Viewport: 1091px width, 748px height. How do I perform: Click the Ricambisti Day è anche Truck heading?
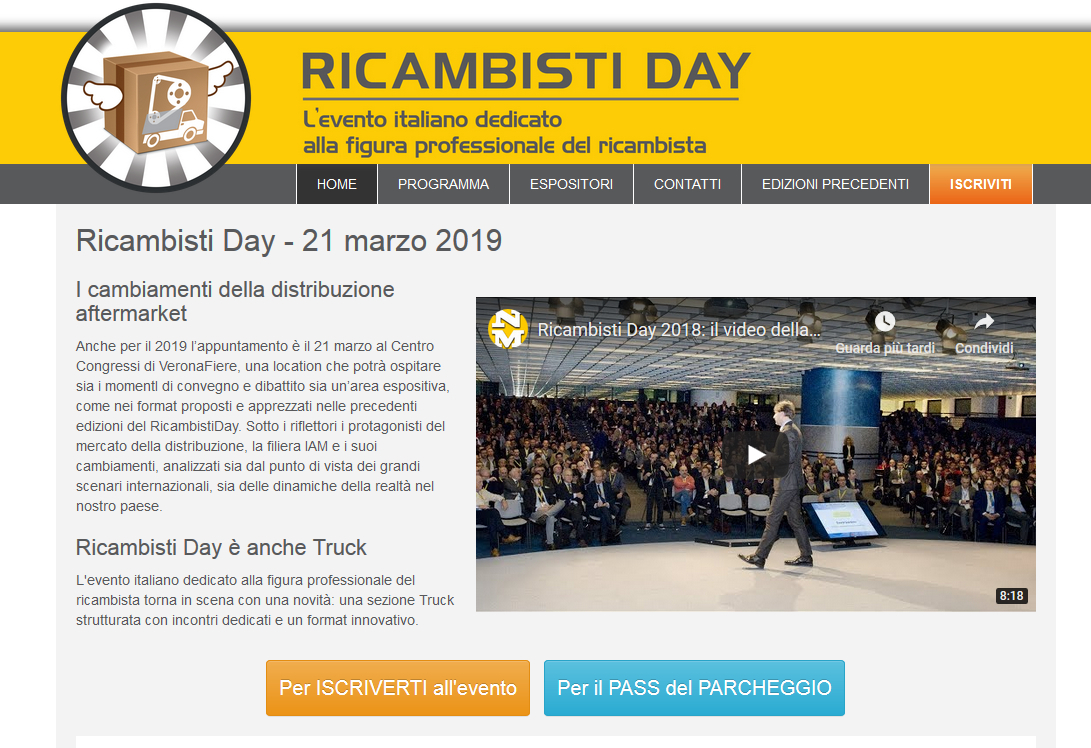[221, 548]
